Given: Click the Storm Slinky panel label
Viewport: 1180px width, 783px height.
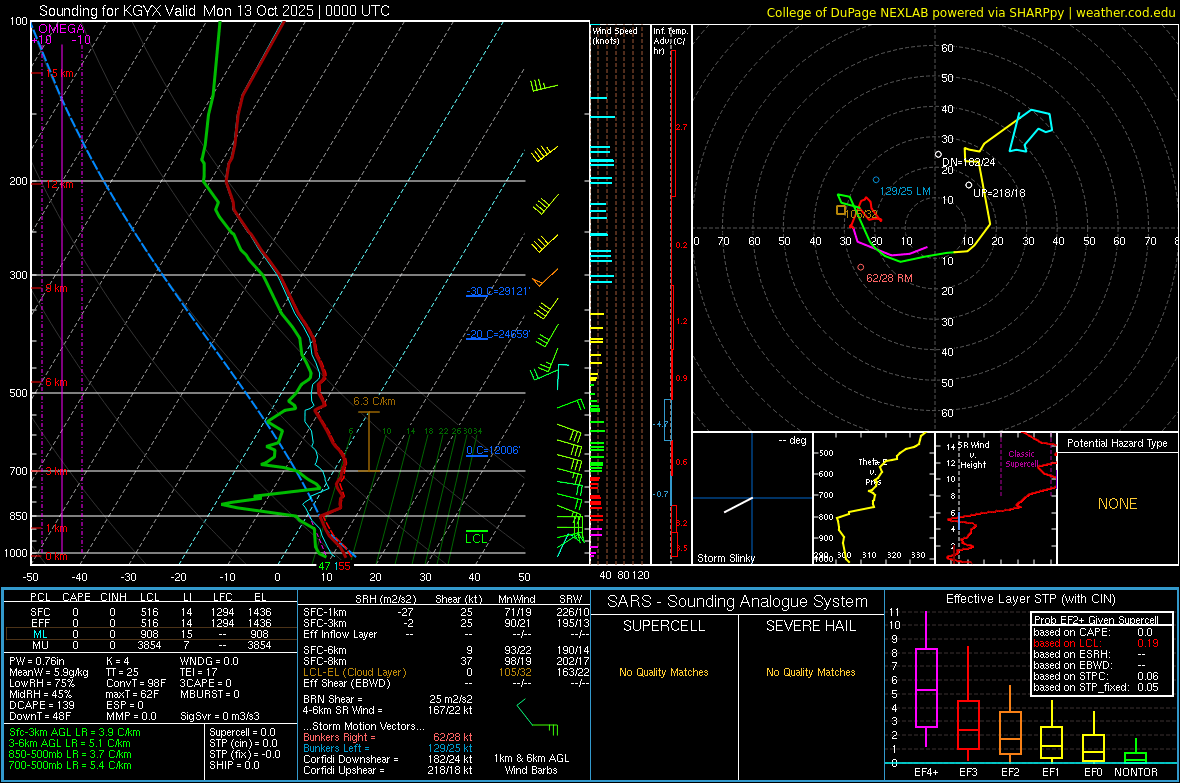Looking at the screenshot, I should pos(725,558).
